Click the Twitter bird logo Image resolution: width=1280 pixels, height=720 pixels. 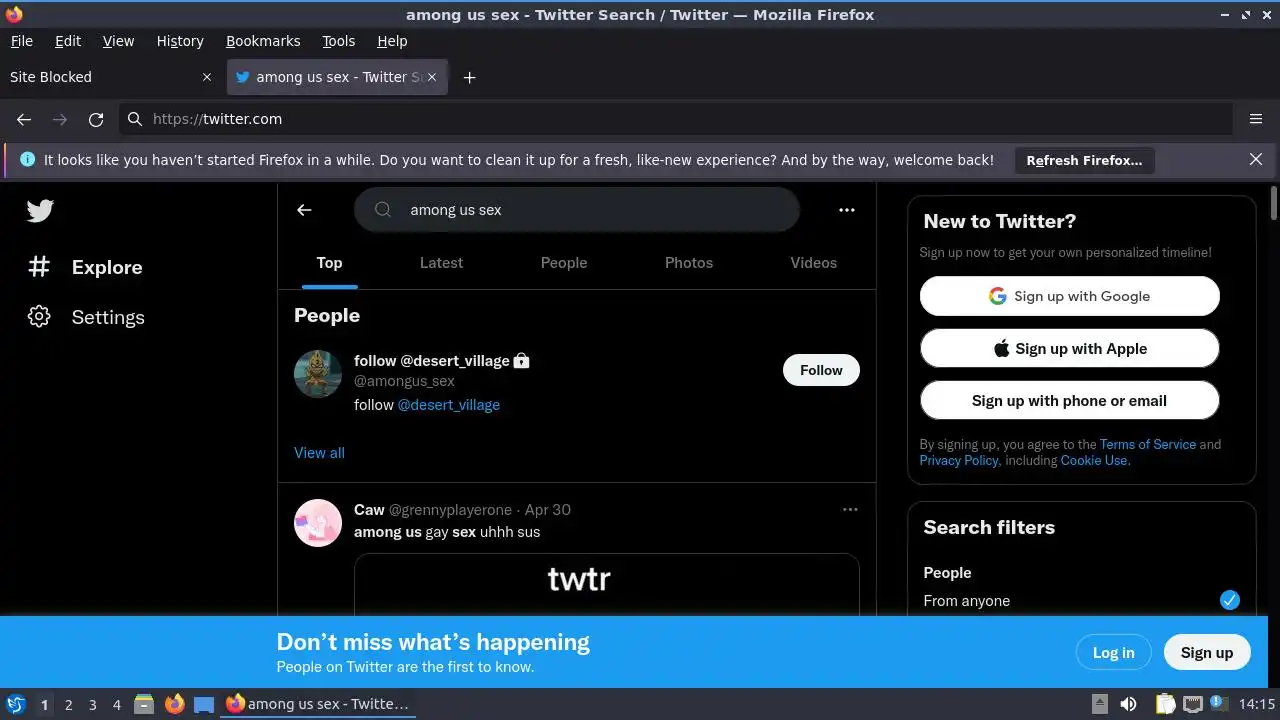(40, 211)
